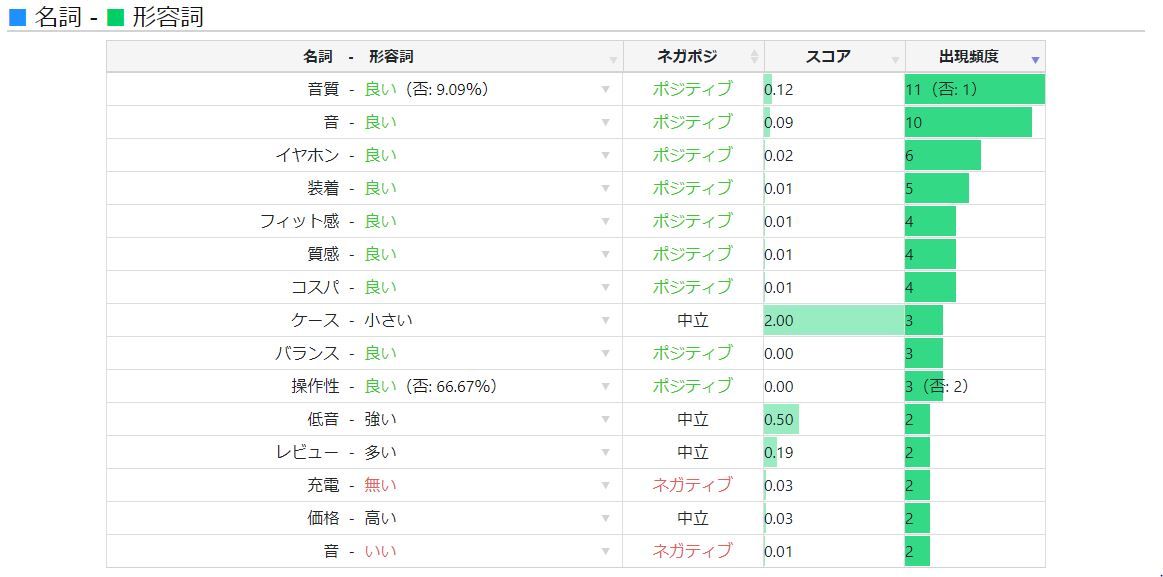Click dropdown triangle in 操作性 row
The height and width of the screenshot is (577, 1163).
605,387
